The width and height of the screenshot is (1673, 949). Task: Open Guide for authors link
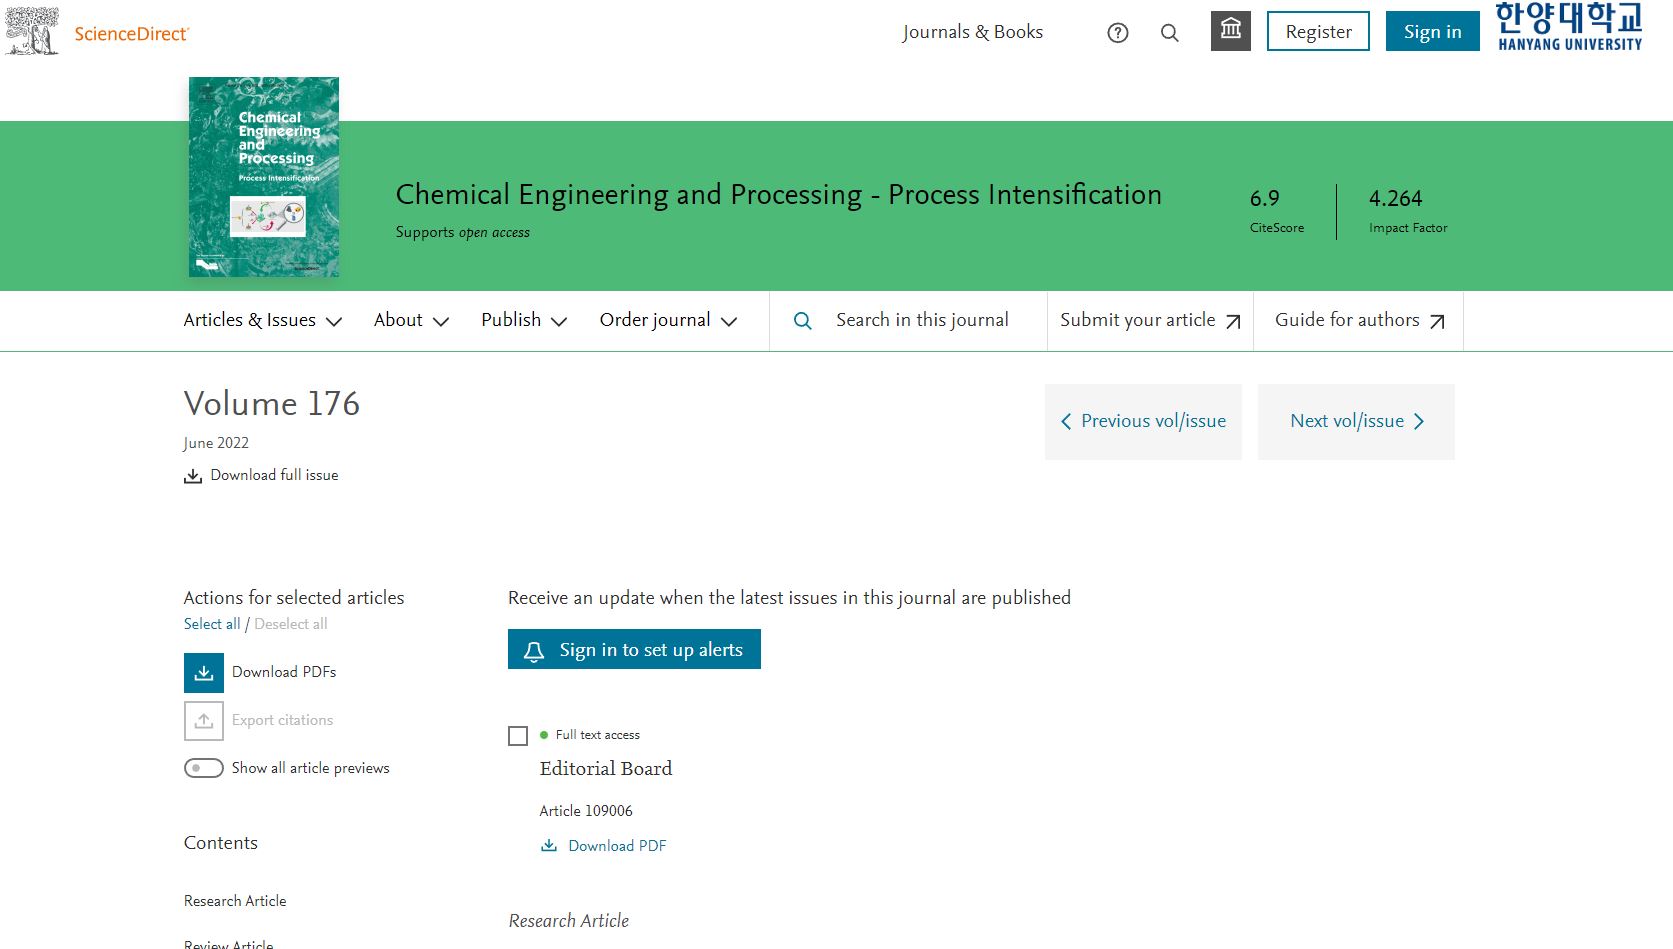click(1358, 321)
